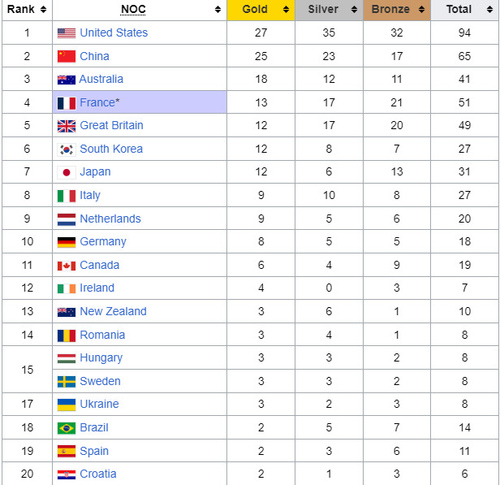Screen dimensions: 500x485
Task: Sort table by Rank column arrows
Action: 43,9
